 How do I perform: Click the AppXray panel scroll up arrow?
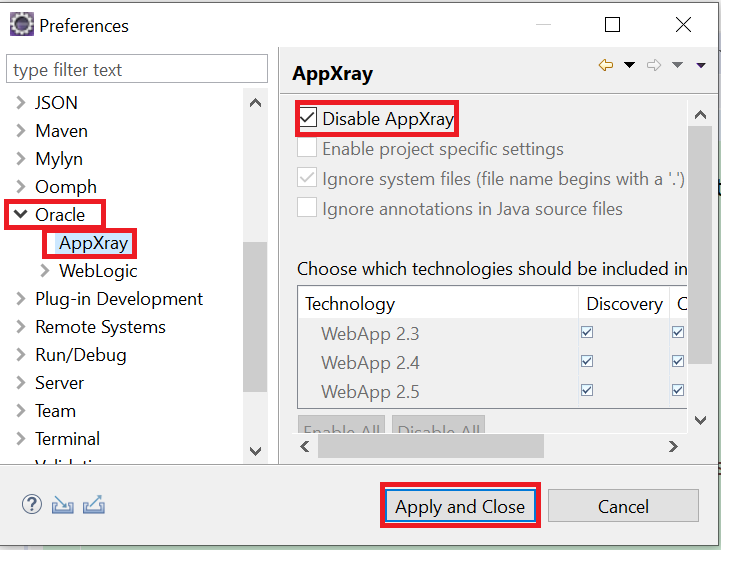(x=700, y=114)
